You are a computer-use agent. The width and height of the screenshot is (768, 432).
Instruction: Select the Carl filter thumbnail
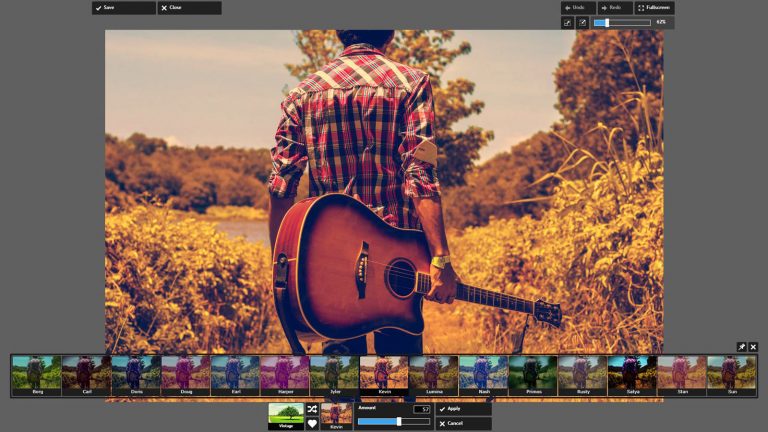[x=86, y=376]
